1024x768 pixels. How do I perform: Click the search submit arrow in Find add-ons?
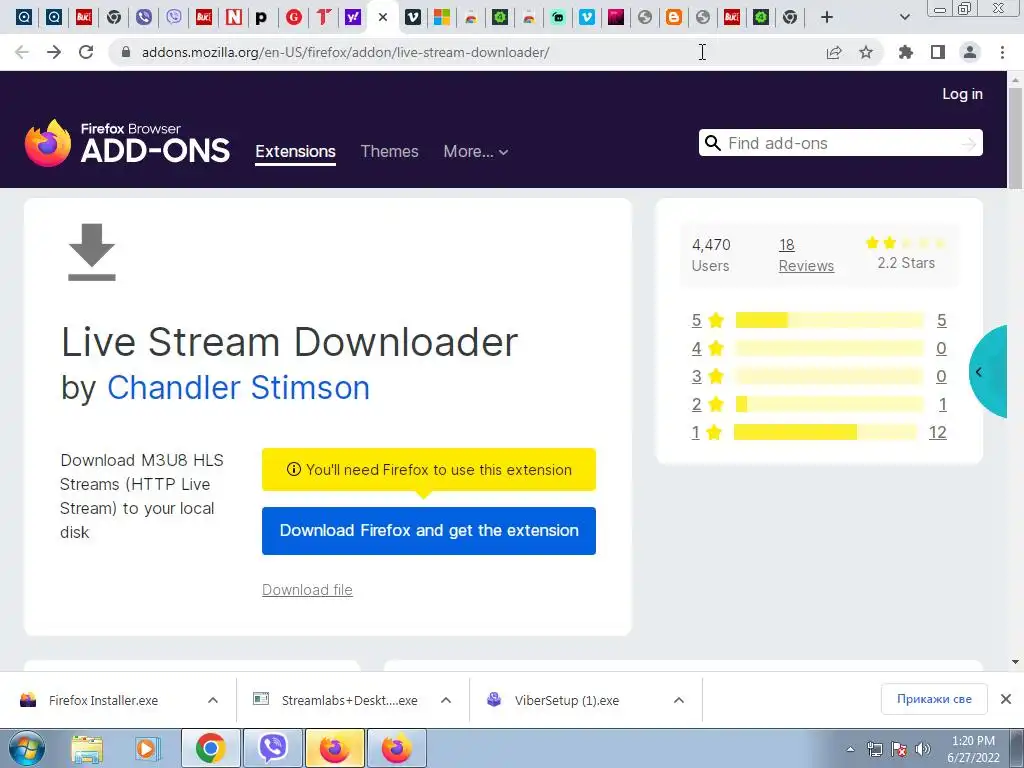(x=969, y=144)
